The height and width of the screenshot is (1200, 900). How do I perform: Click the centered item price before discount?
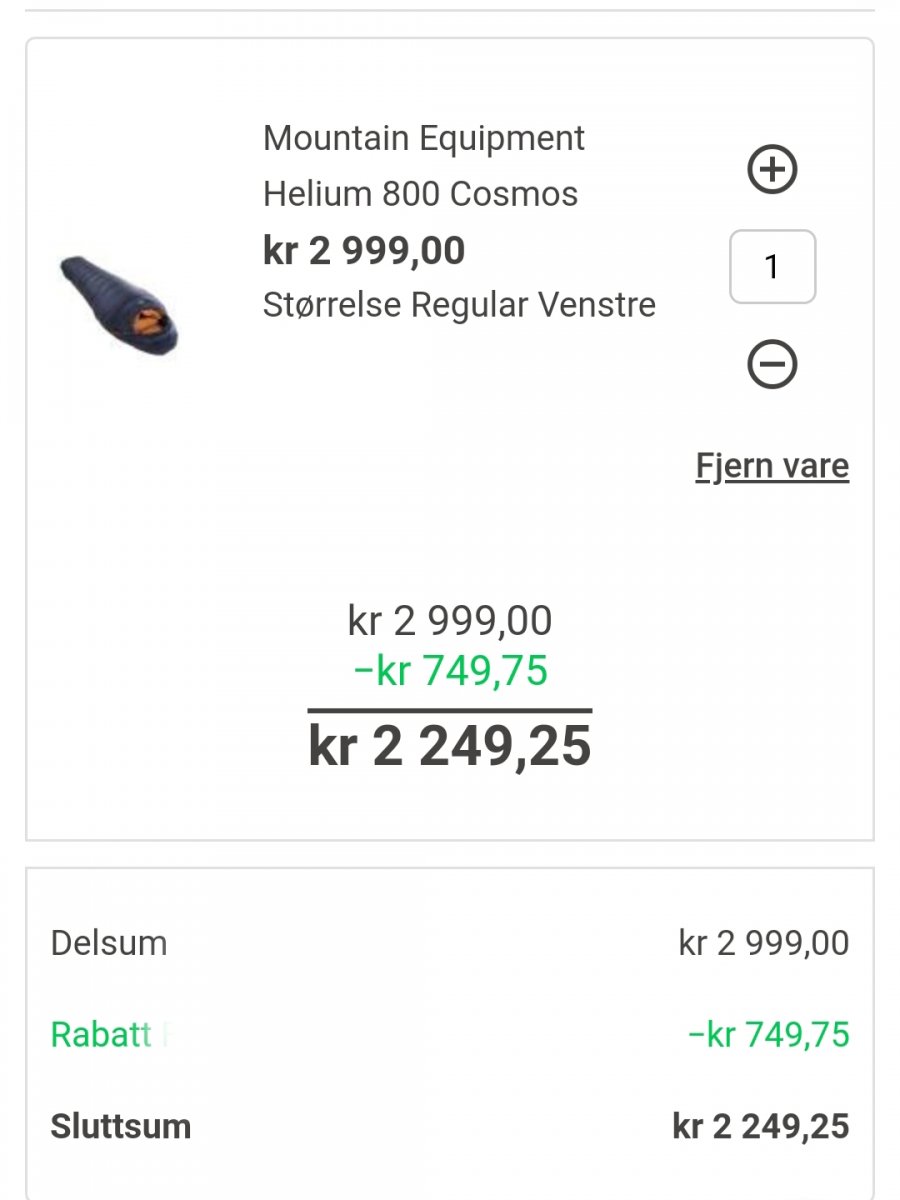click(x=450, y=621)
